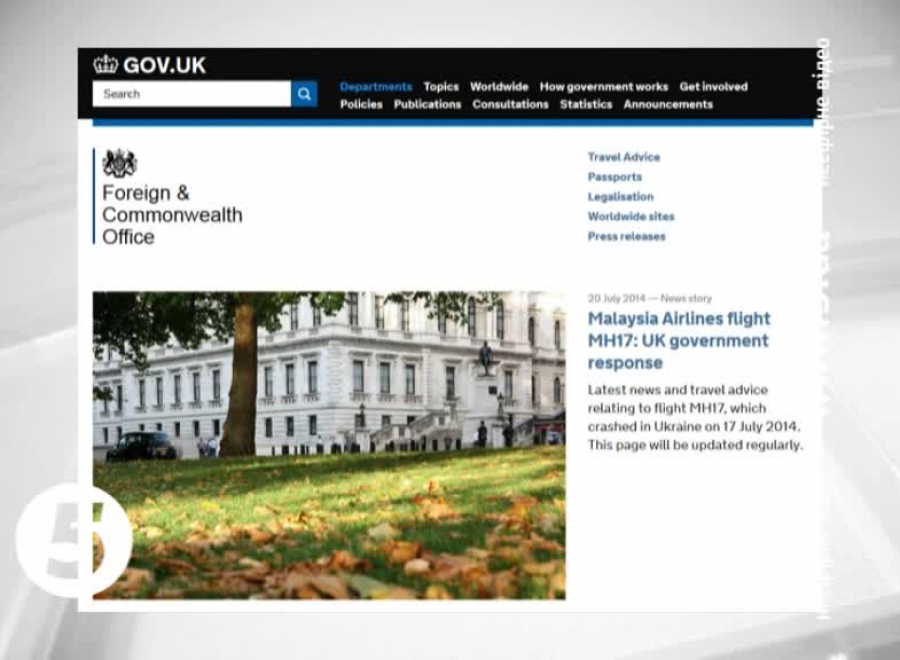Viewport: 900px width, 660px height.
Task: Follow the Legalisation link
Action: [620, 197]
